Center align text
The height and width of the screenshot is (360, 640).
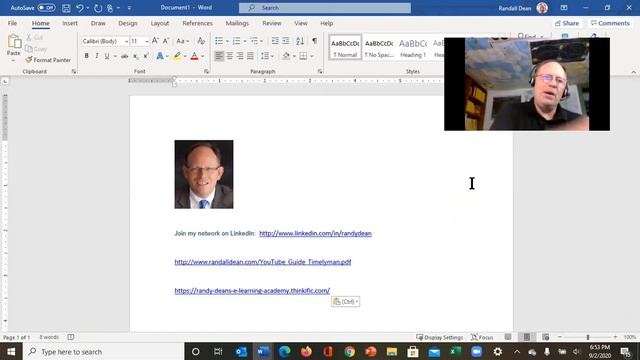click(x=230, y=56)
